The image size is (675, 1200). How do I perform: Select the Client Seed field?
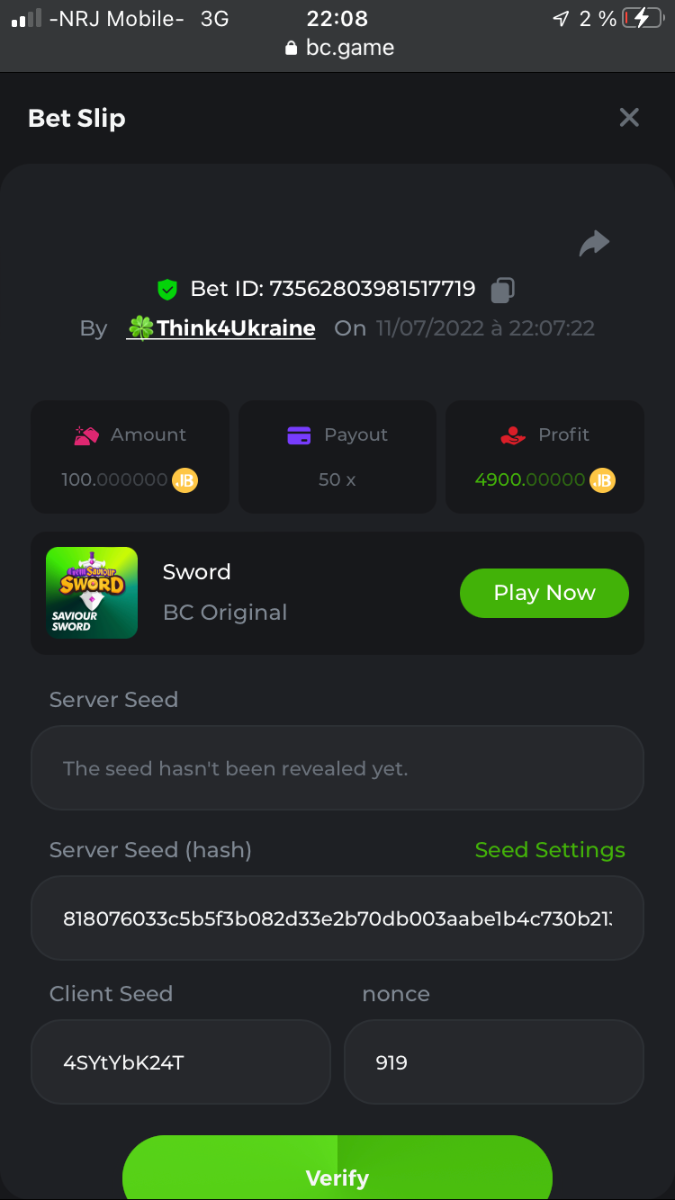point(180,1062)
